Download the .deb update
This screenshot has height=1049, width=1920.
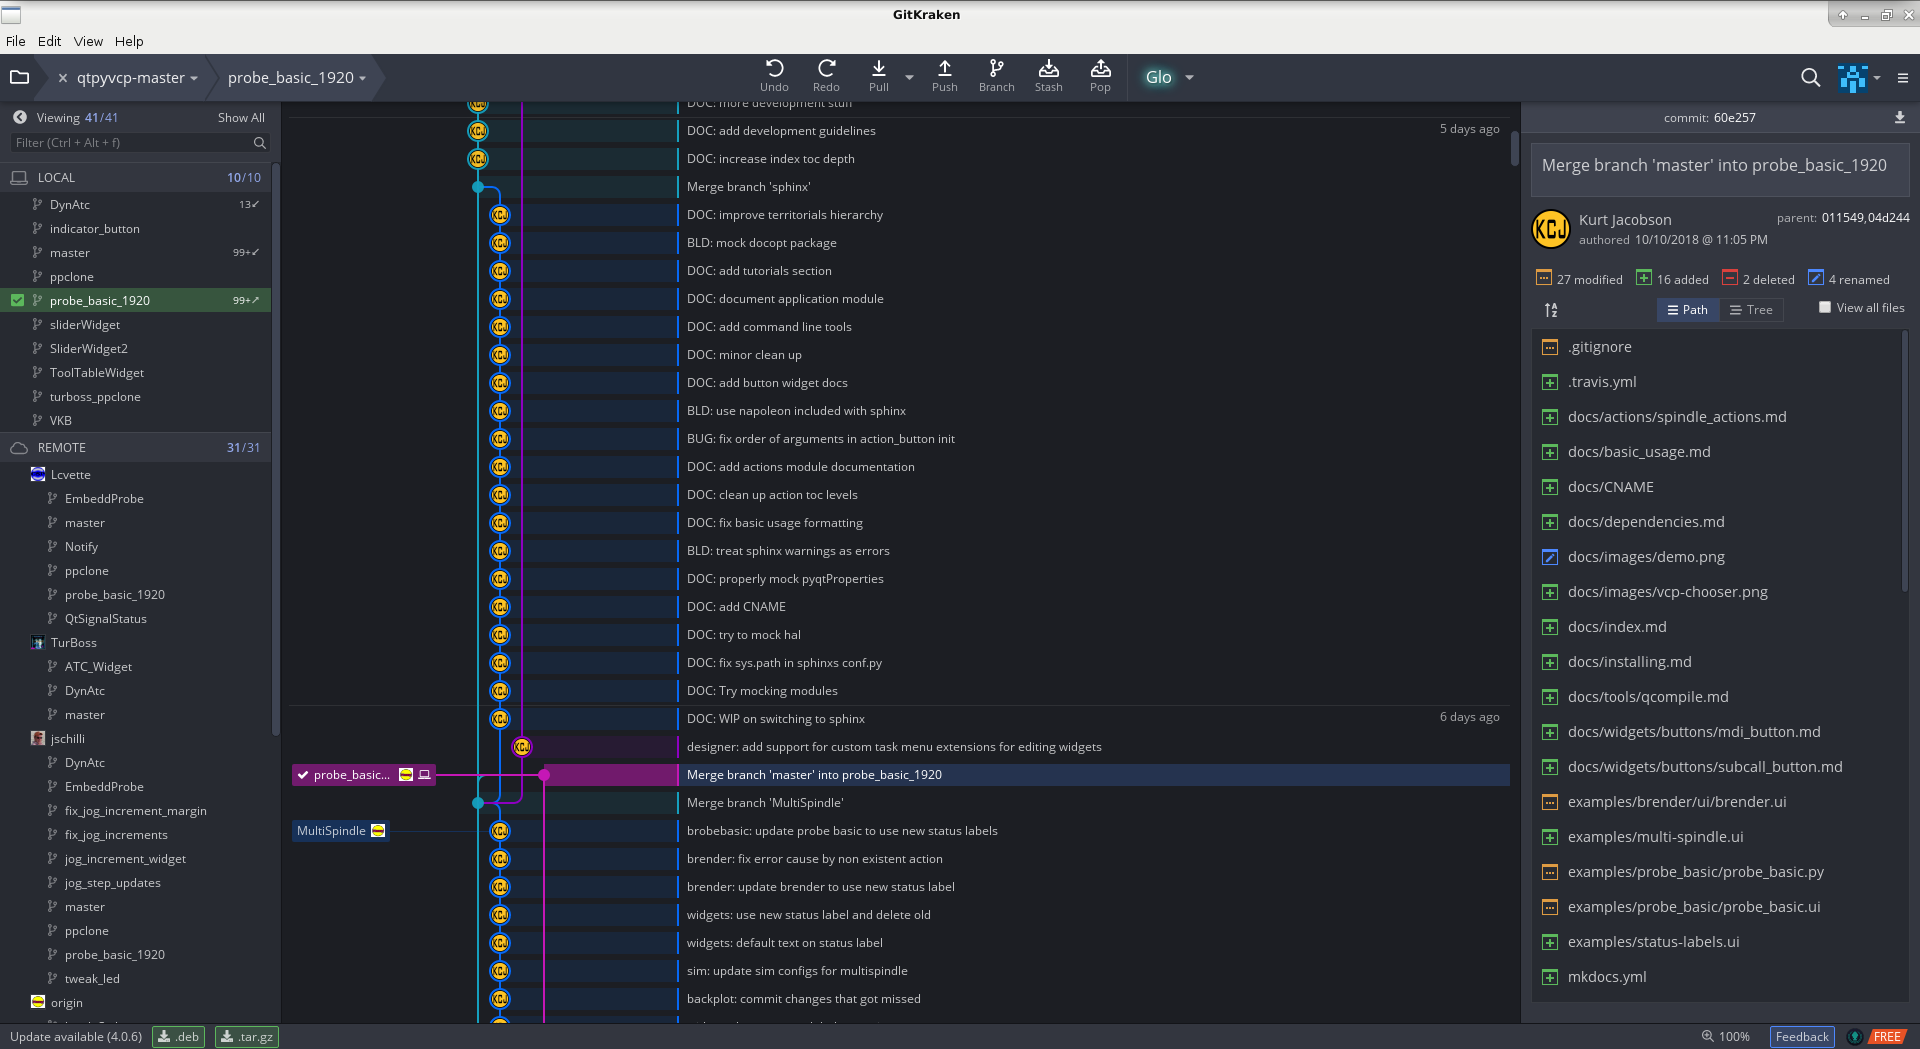(178, 1037)
